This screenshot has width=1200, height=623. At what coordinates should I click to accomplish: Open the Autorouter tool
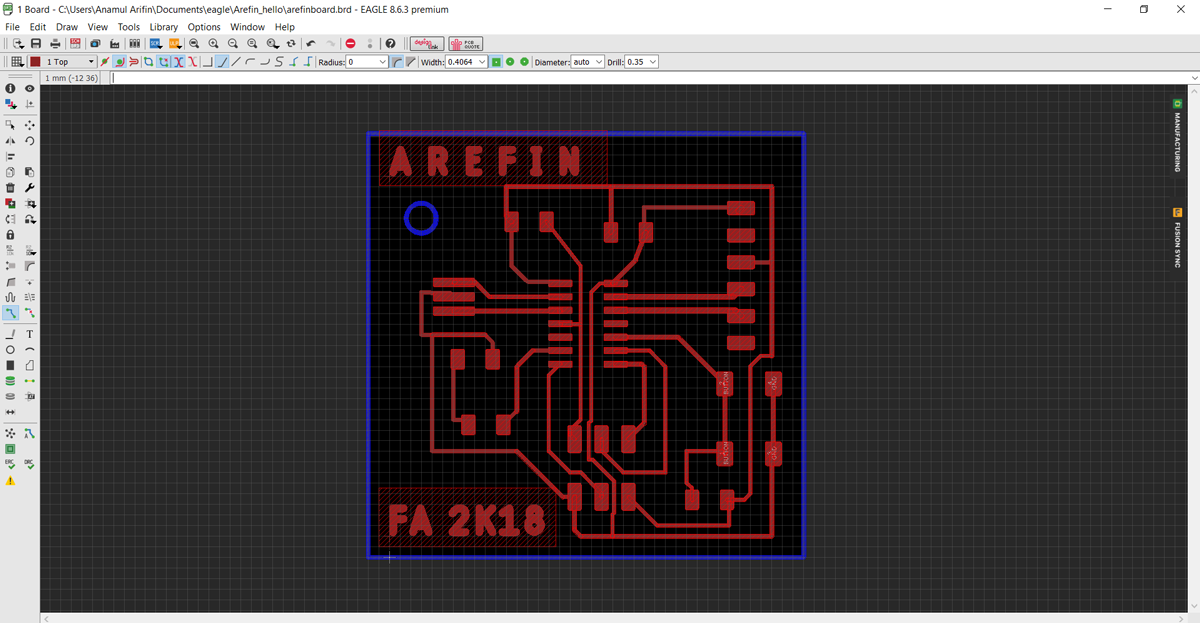pyautogui.click(x=30, y=433)
